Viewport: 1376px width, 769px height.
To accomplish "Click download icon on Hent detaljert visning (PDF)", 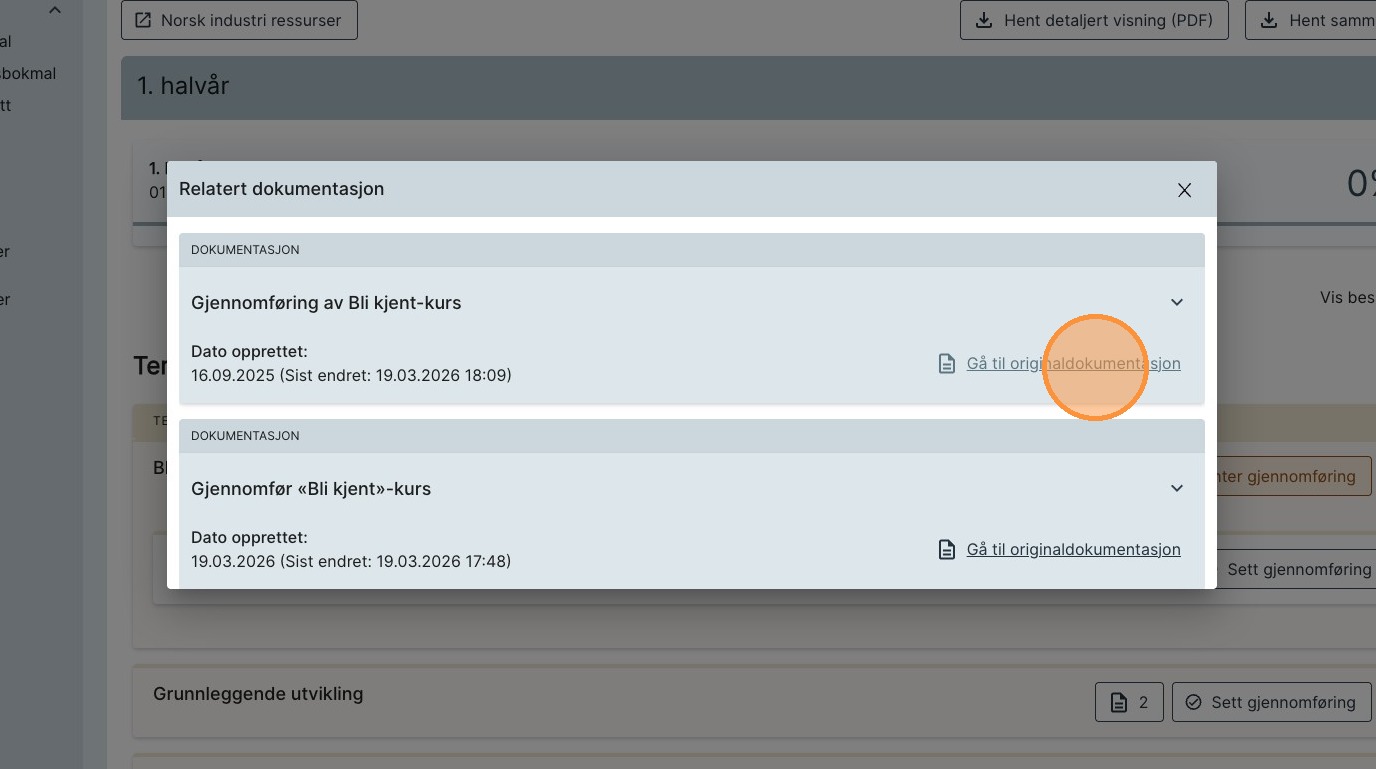I will [x=984, y=20].
